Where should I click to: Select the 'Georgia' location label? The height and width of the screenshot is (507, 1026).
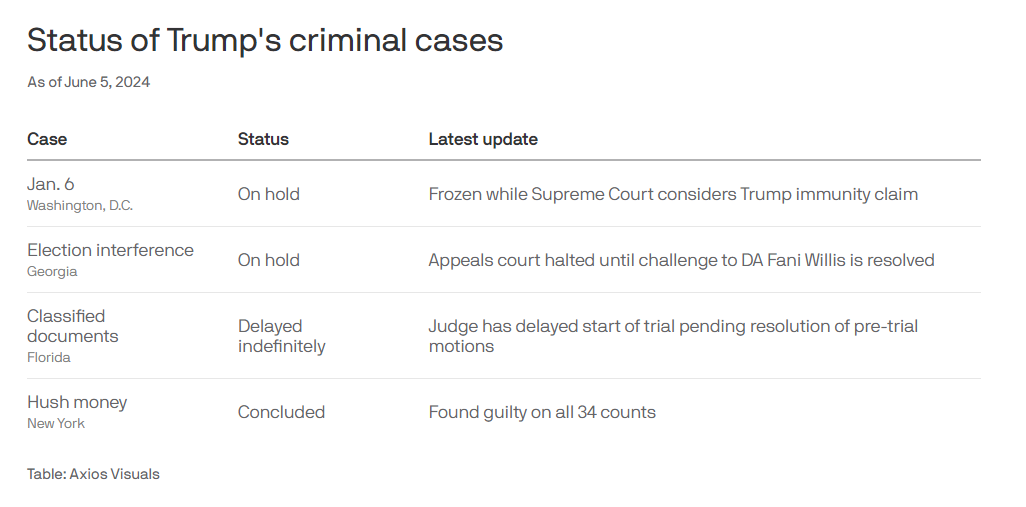coord(52,271)
